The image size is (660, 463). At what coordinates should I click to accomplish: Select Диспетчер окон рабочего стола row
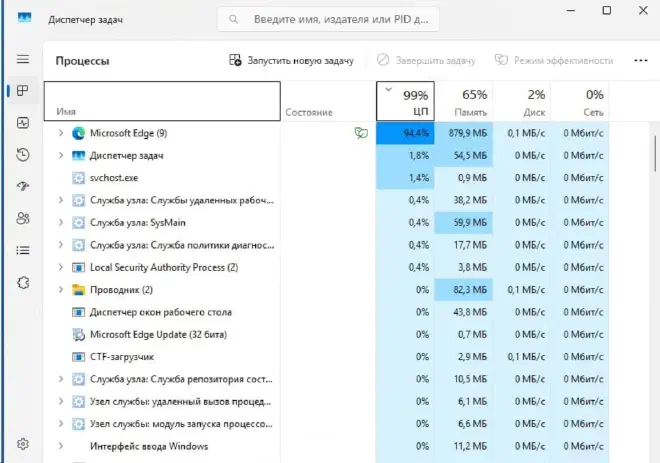pyautogui.click(x=326, y=312)
